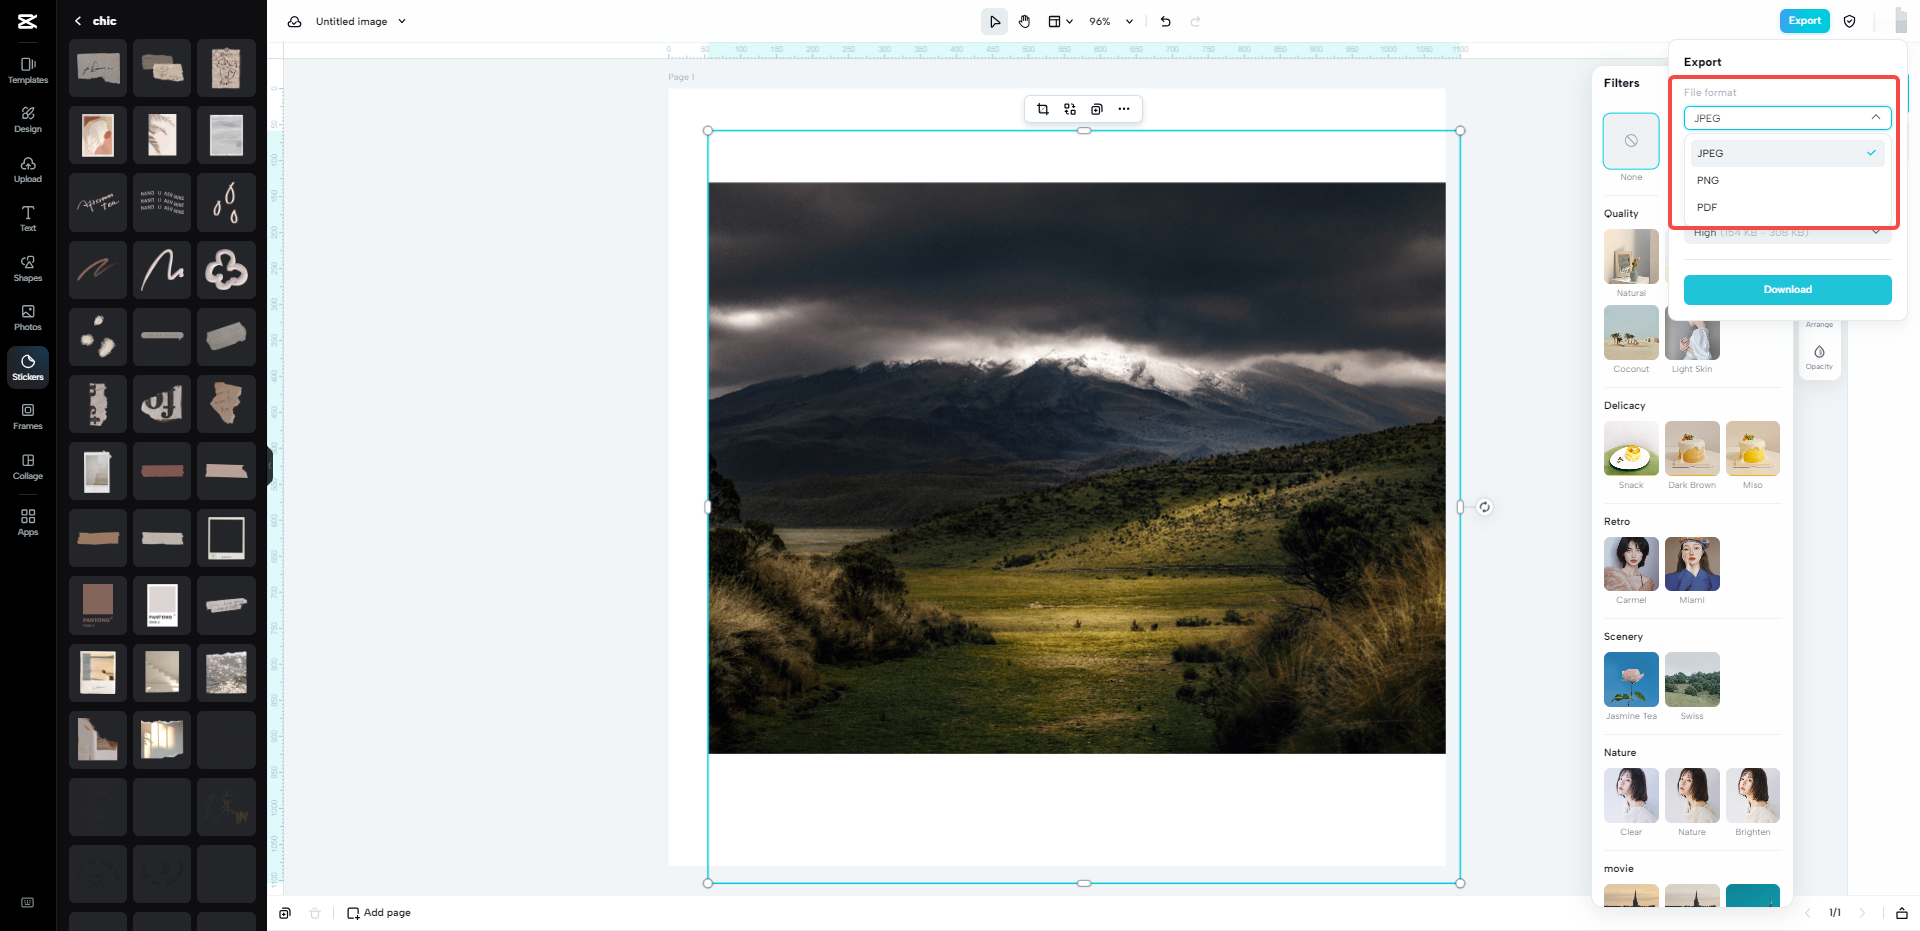Open the Templates panel
Image resolution: width=1920 pixels, height=931 pixels.
tap(27, 69)
